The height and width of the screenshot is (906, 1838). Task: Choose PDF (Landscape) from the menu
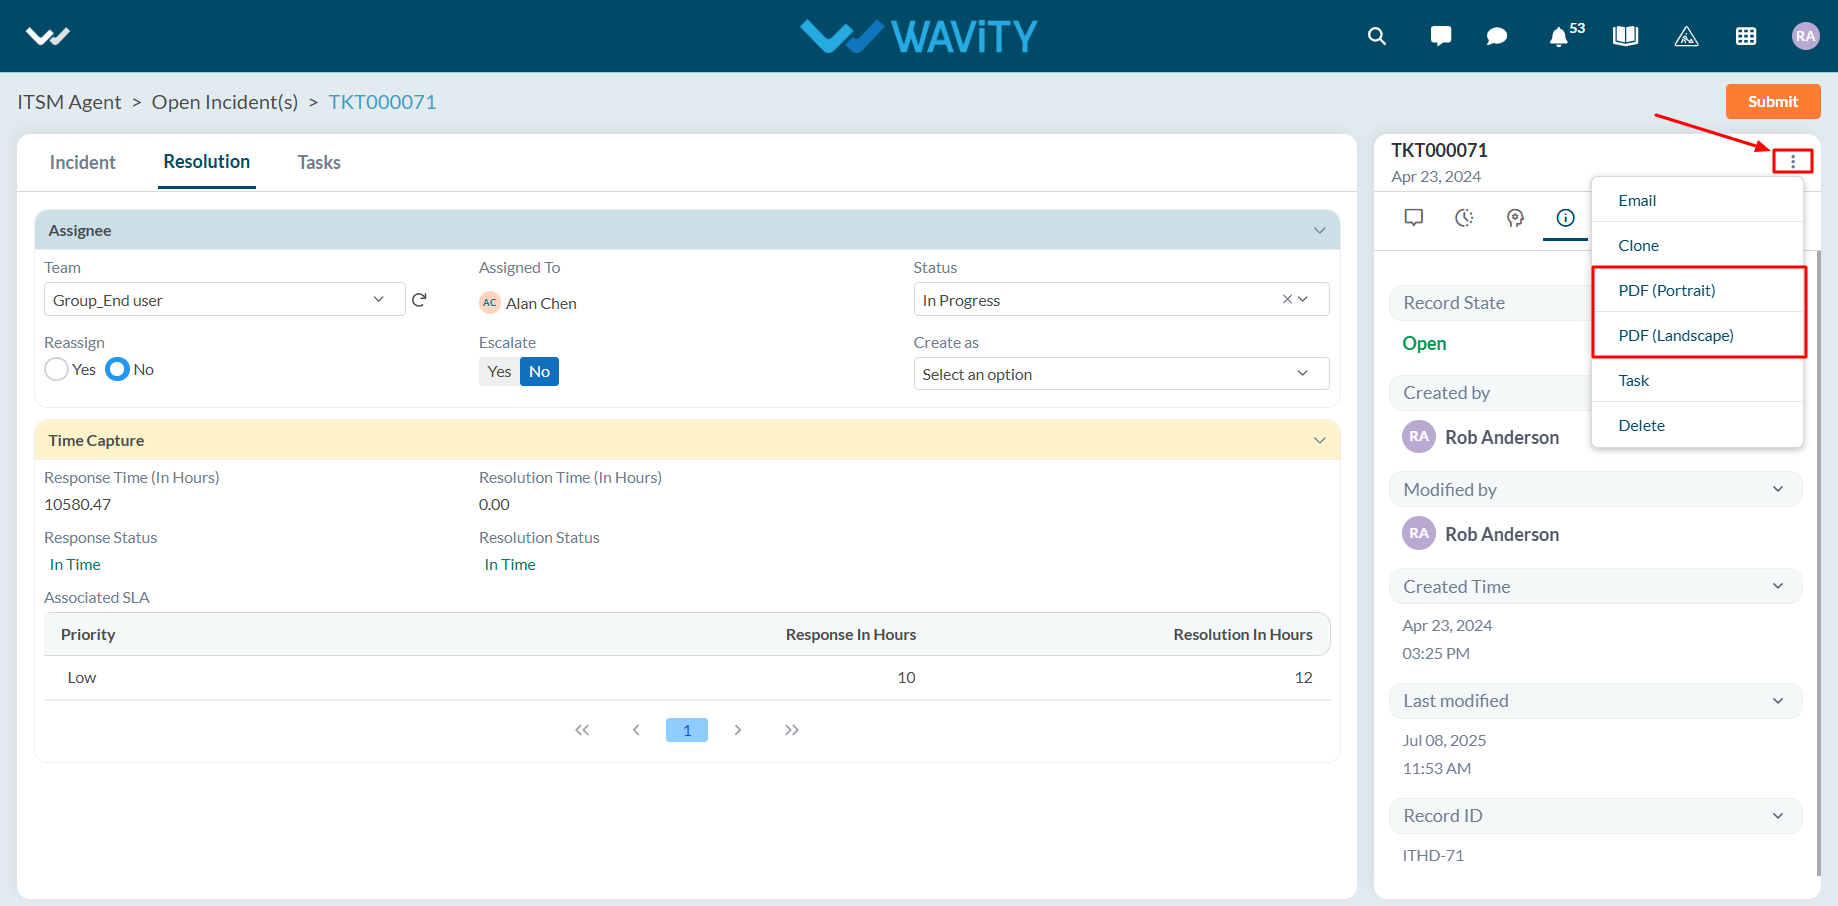pos(1697,335)
